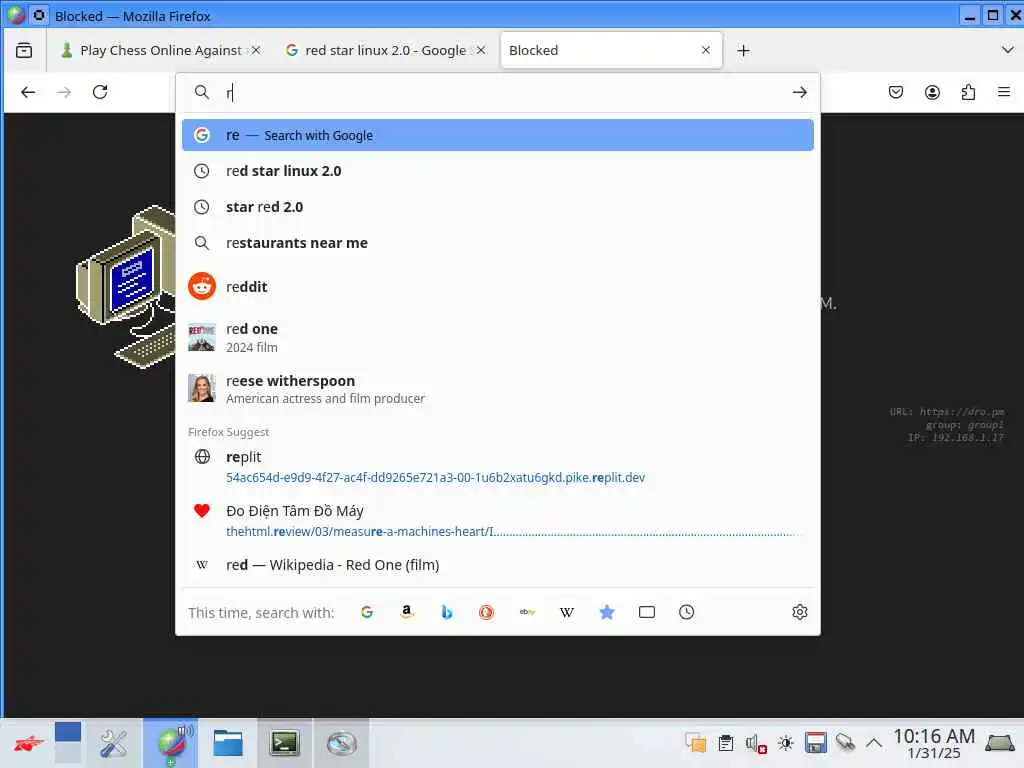Screen dimensions: 1024x768
Task: Select the Blocked tab
Action: [x=611, y=50]
